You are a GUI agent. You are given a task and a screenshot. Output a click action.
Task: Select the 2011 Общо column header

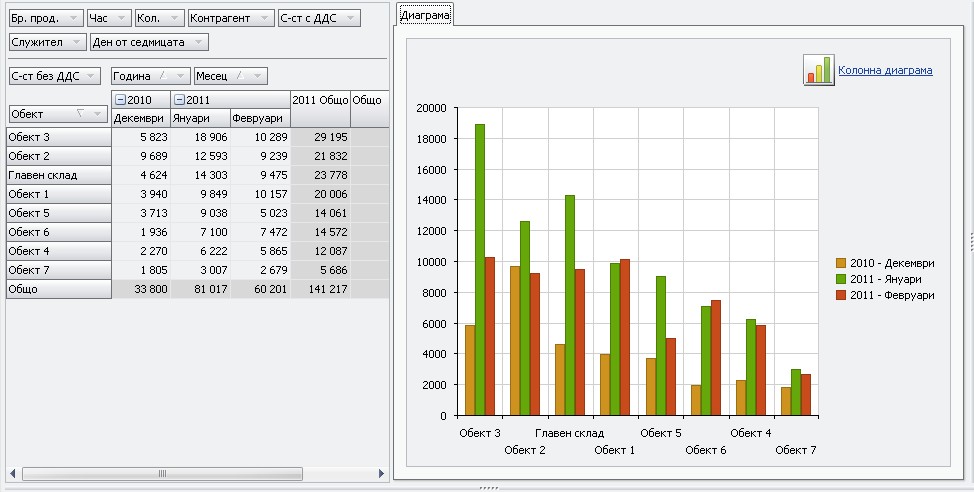click(321, 109)
